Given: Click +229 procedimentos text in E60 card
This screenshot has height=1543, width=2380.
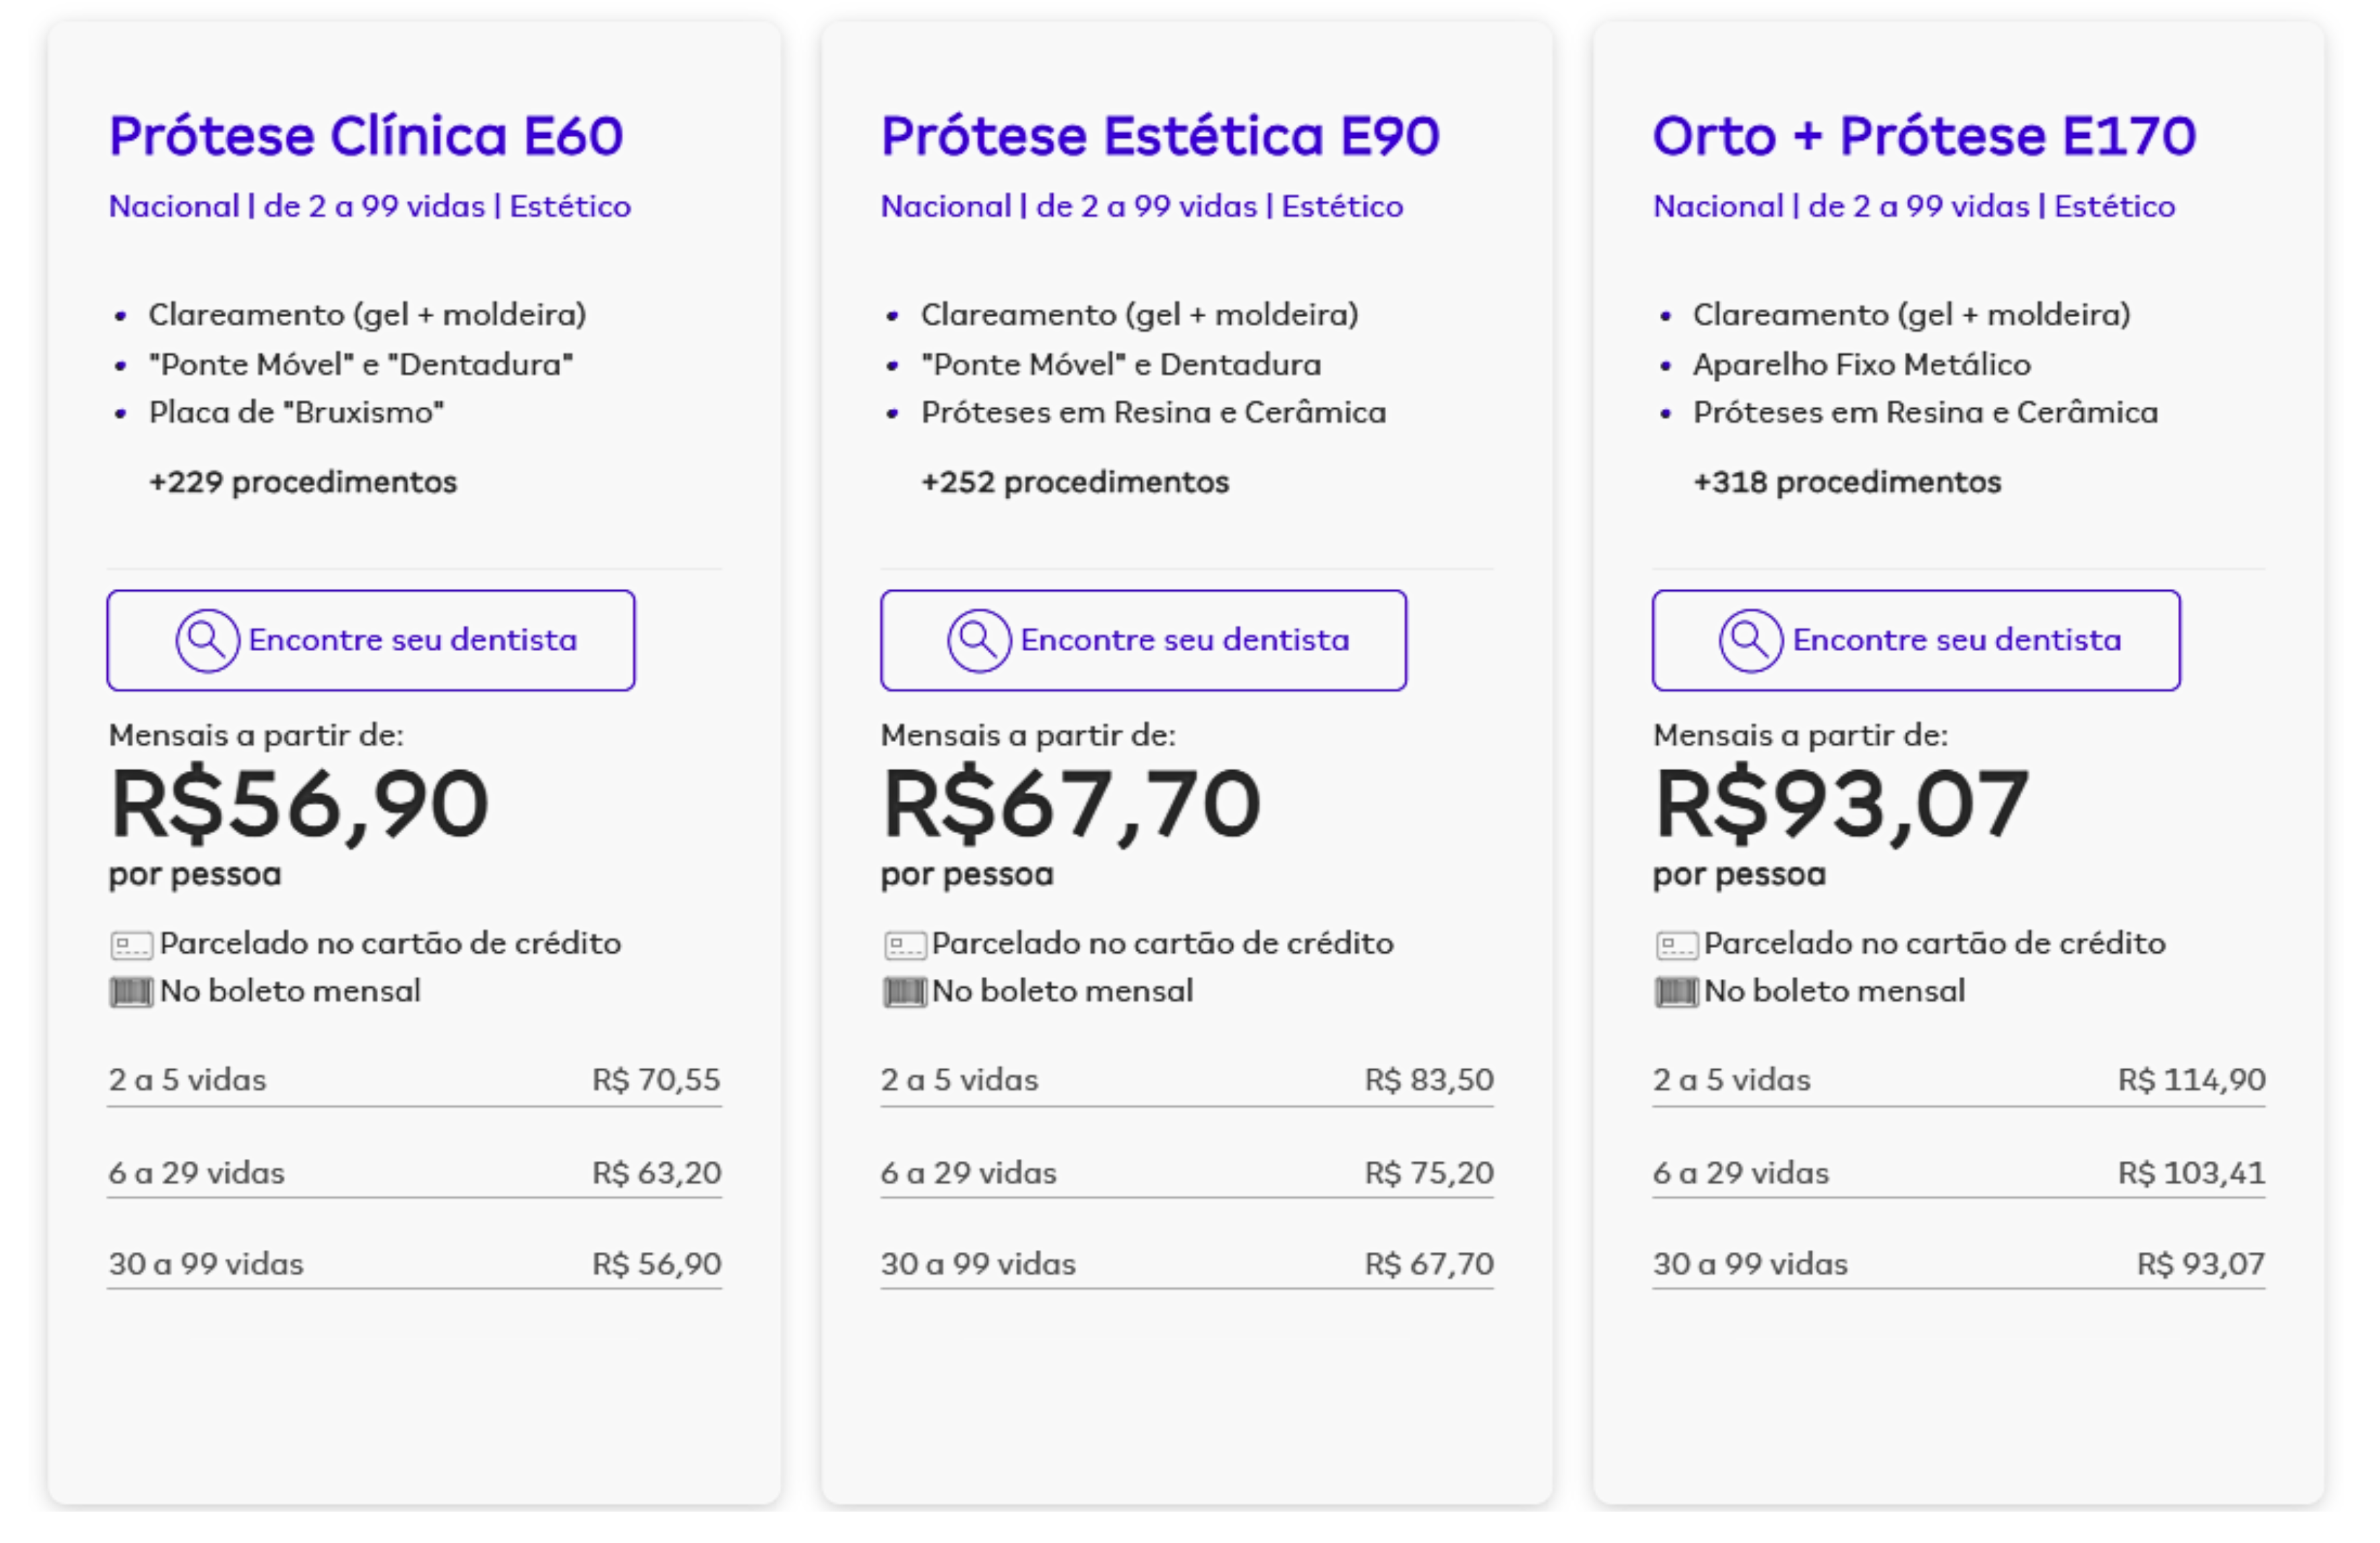Looking at the screenshot, I should [x=303, y=482].
